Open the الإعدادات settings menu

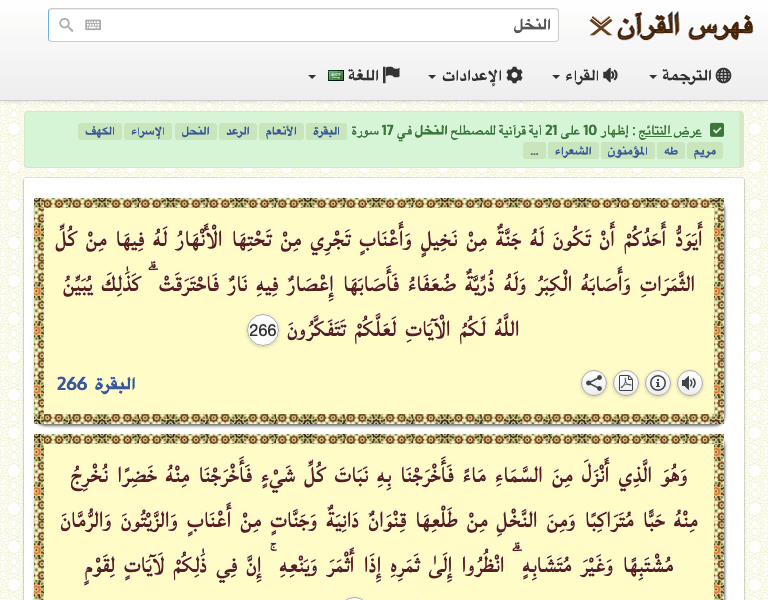[x=476, y=76]
